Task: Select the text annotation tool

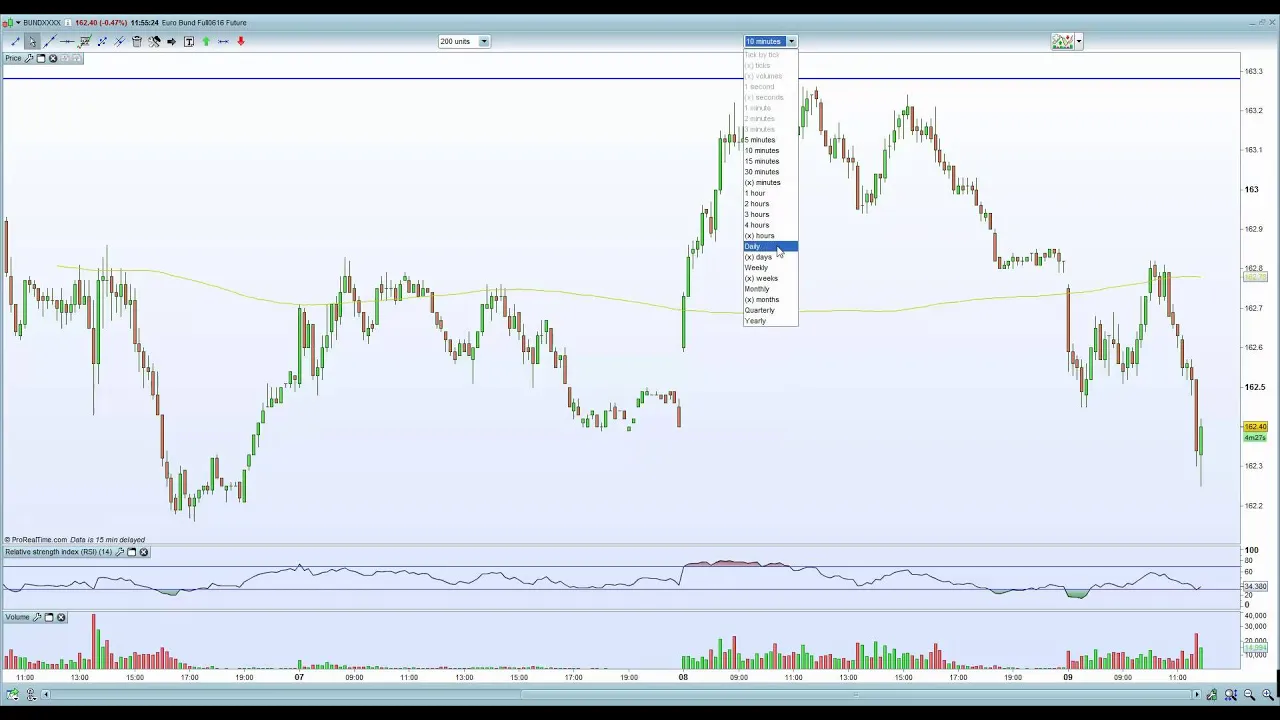Action: click(x=189, y=41)
